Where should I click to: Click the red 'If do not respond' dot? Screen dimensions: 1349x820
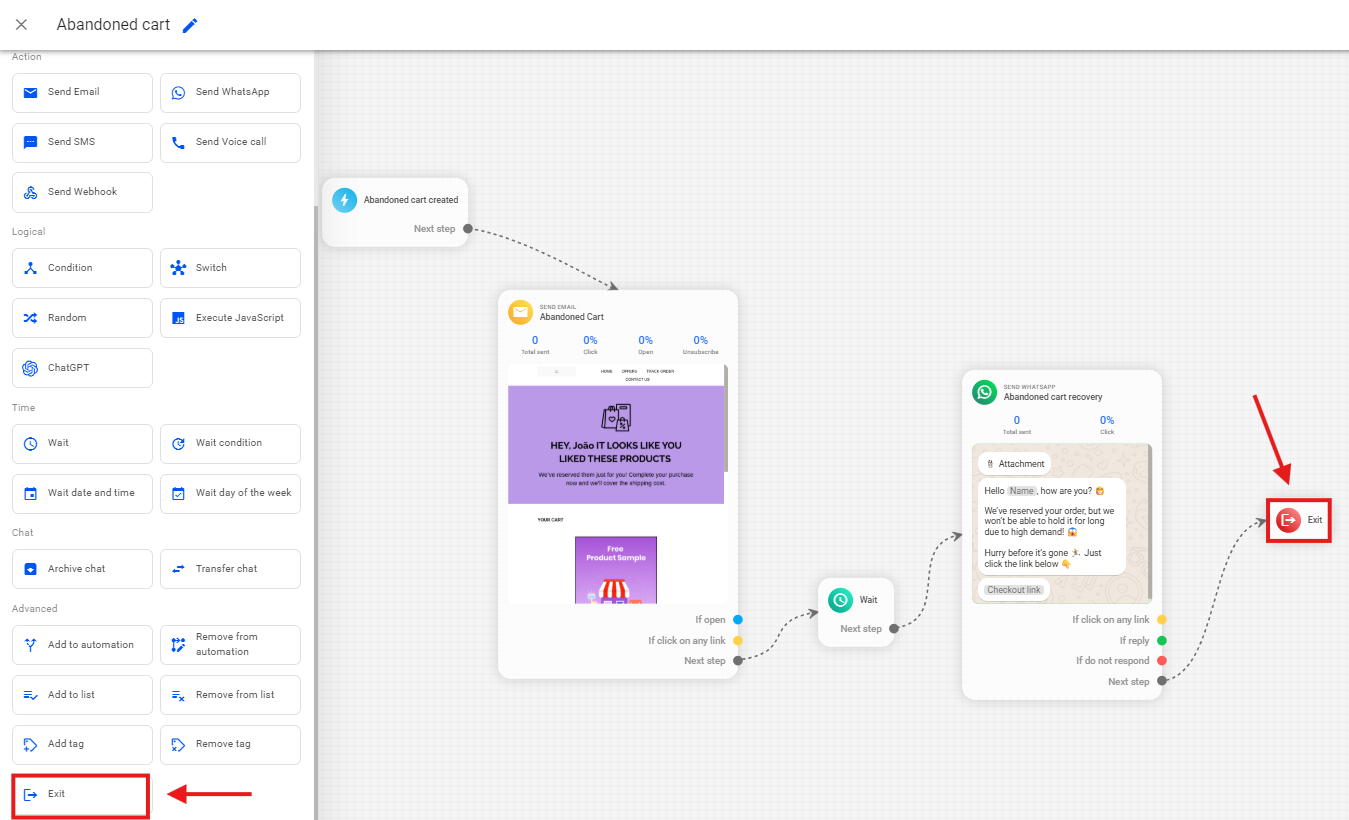[x=1161, y=661]
